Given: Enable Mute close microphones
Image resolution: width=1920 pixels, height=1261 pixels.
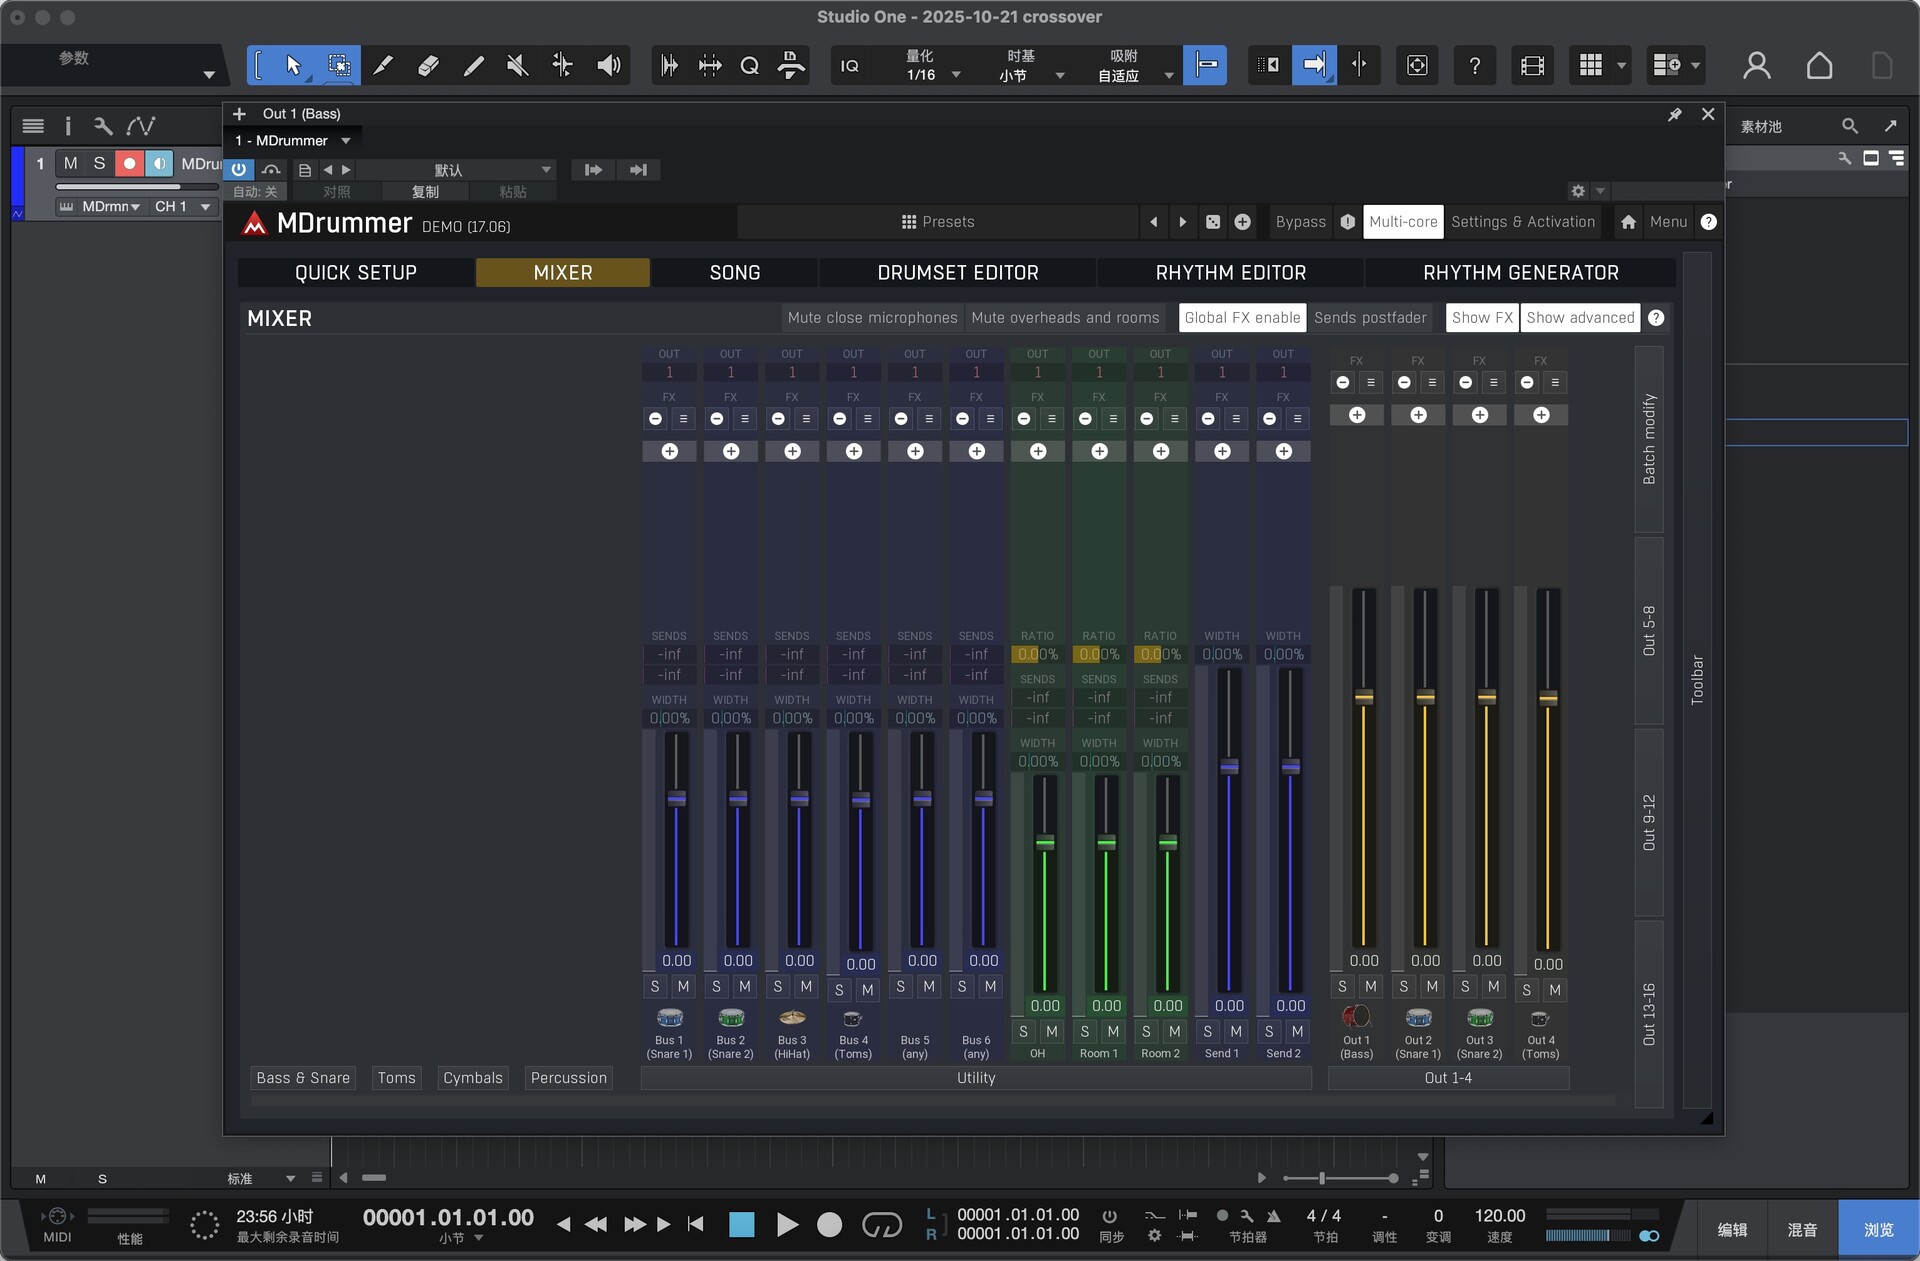Looking at the screenshot, I should [872, 318].
